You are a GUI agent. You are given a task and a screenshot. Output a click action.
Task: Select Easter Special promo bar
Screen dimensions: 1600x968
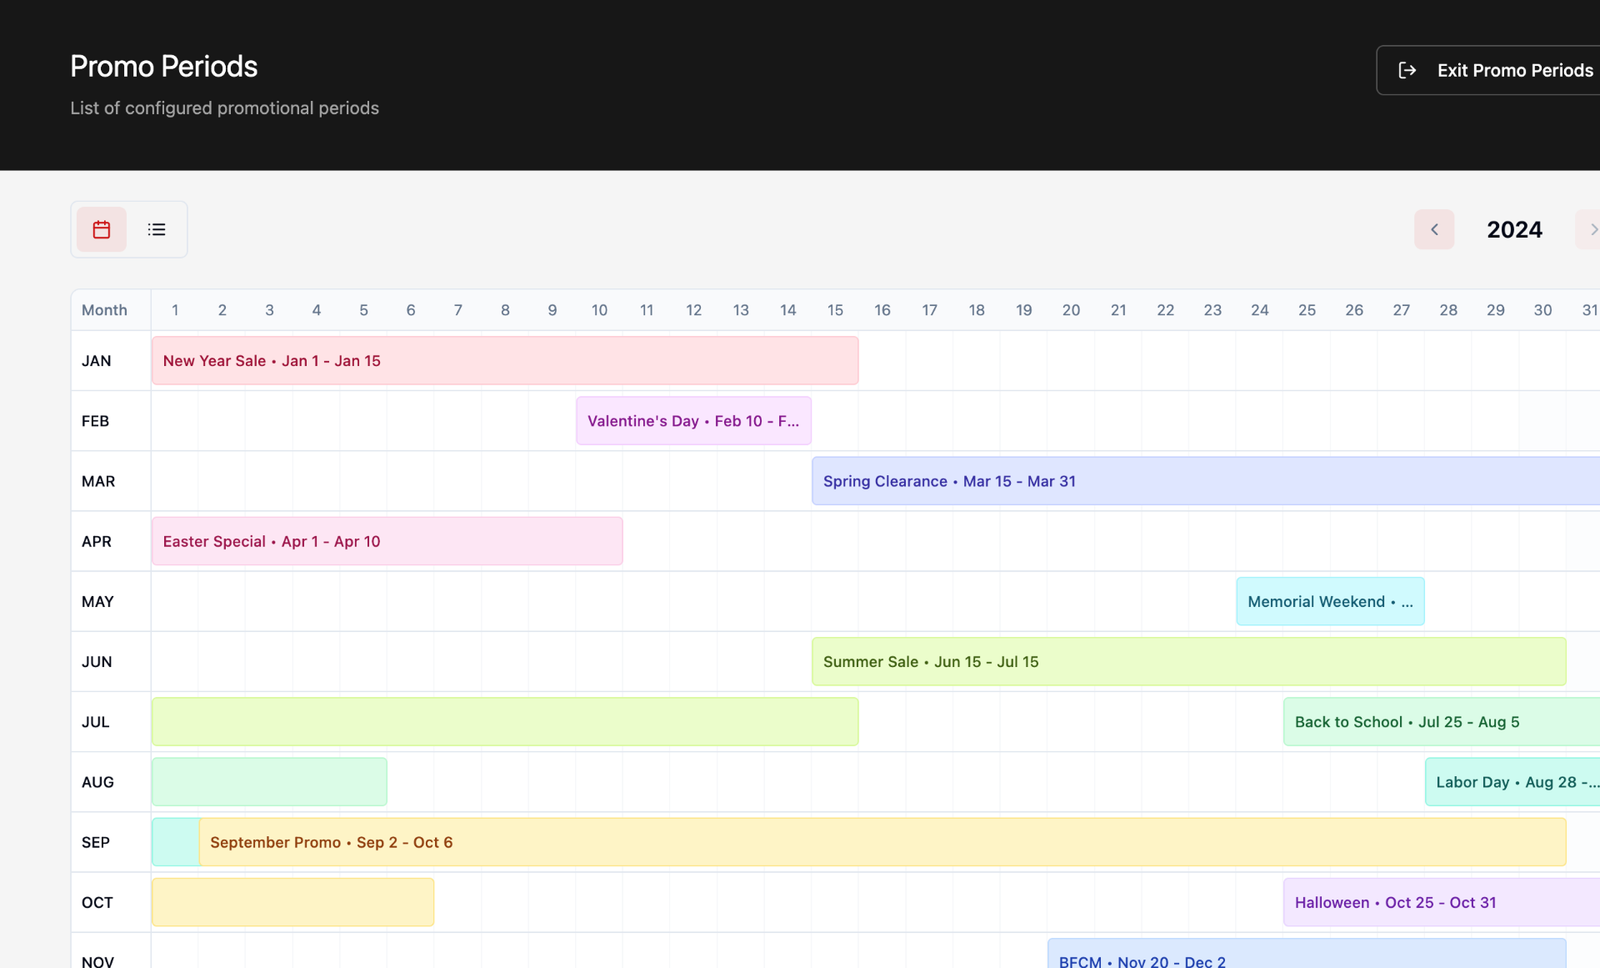(387, 541)
